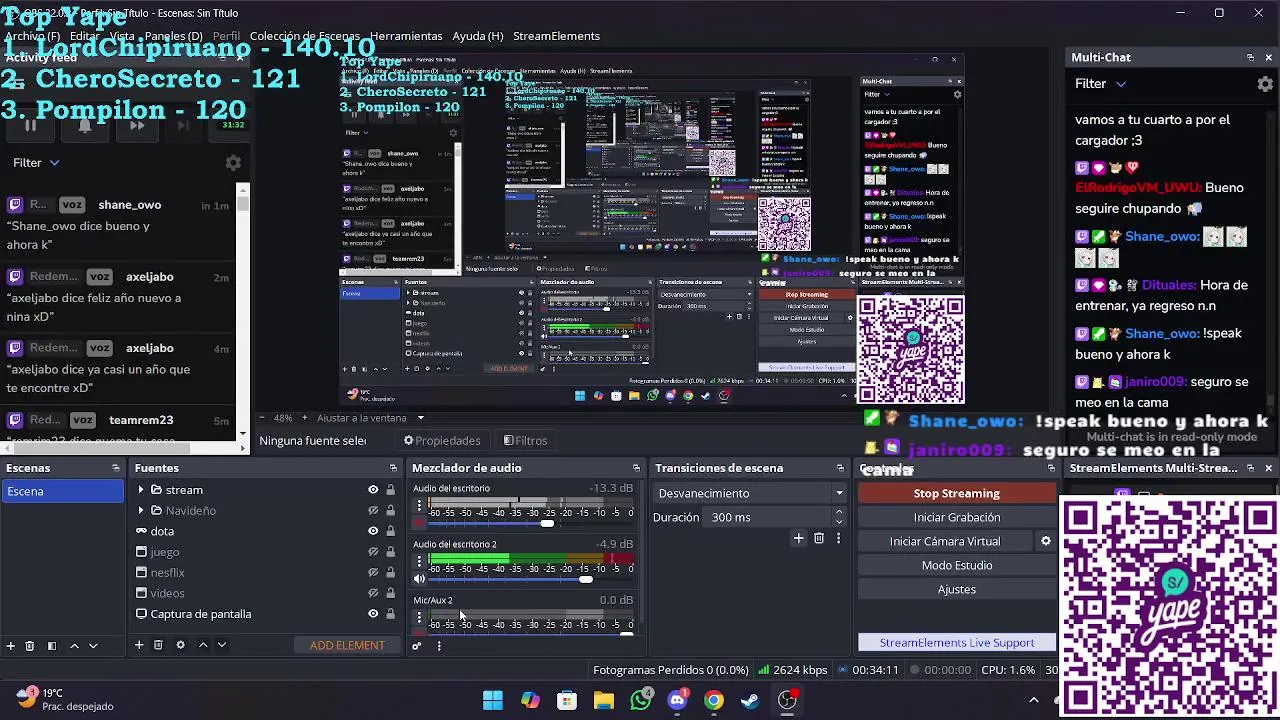Open the Perfil menu
Viewport: 1280px width, 720px height.
tap(226, 36)
